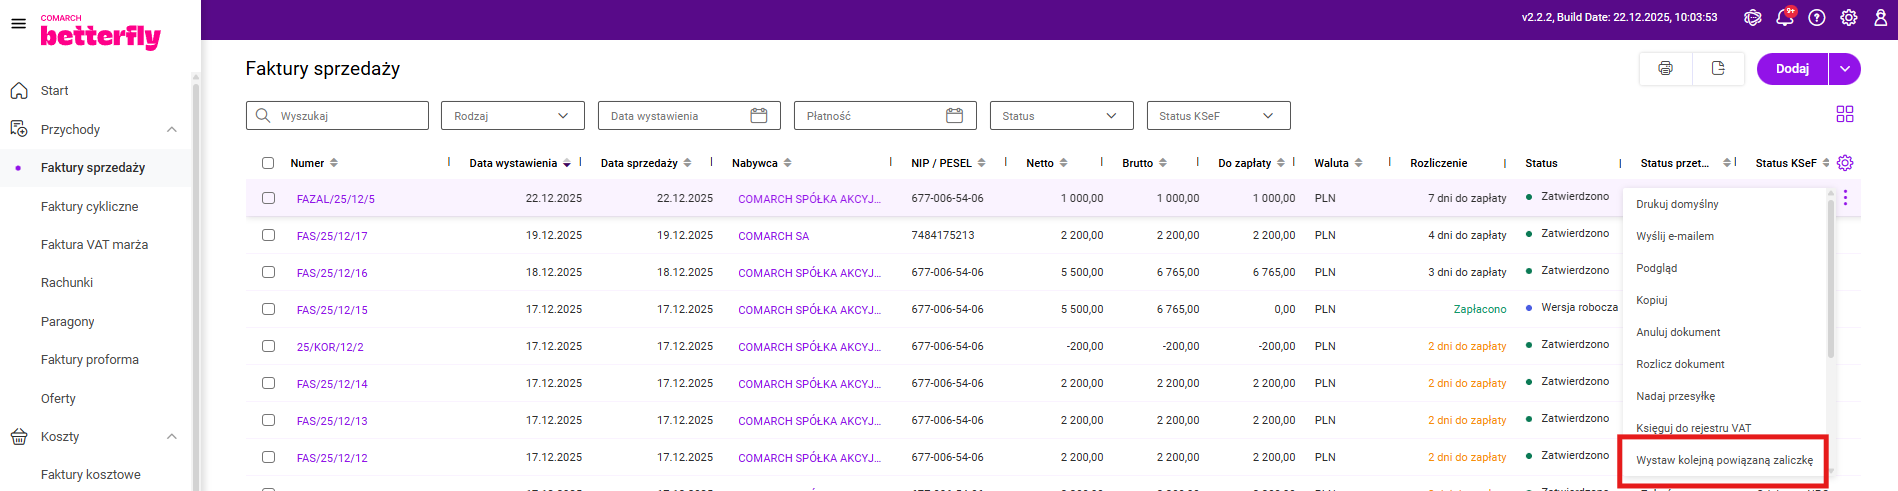
Task: Expand the Rodzaj filter dropdown
Action: coord(512,116)
